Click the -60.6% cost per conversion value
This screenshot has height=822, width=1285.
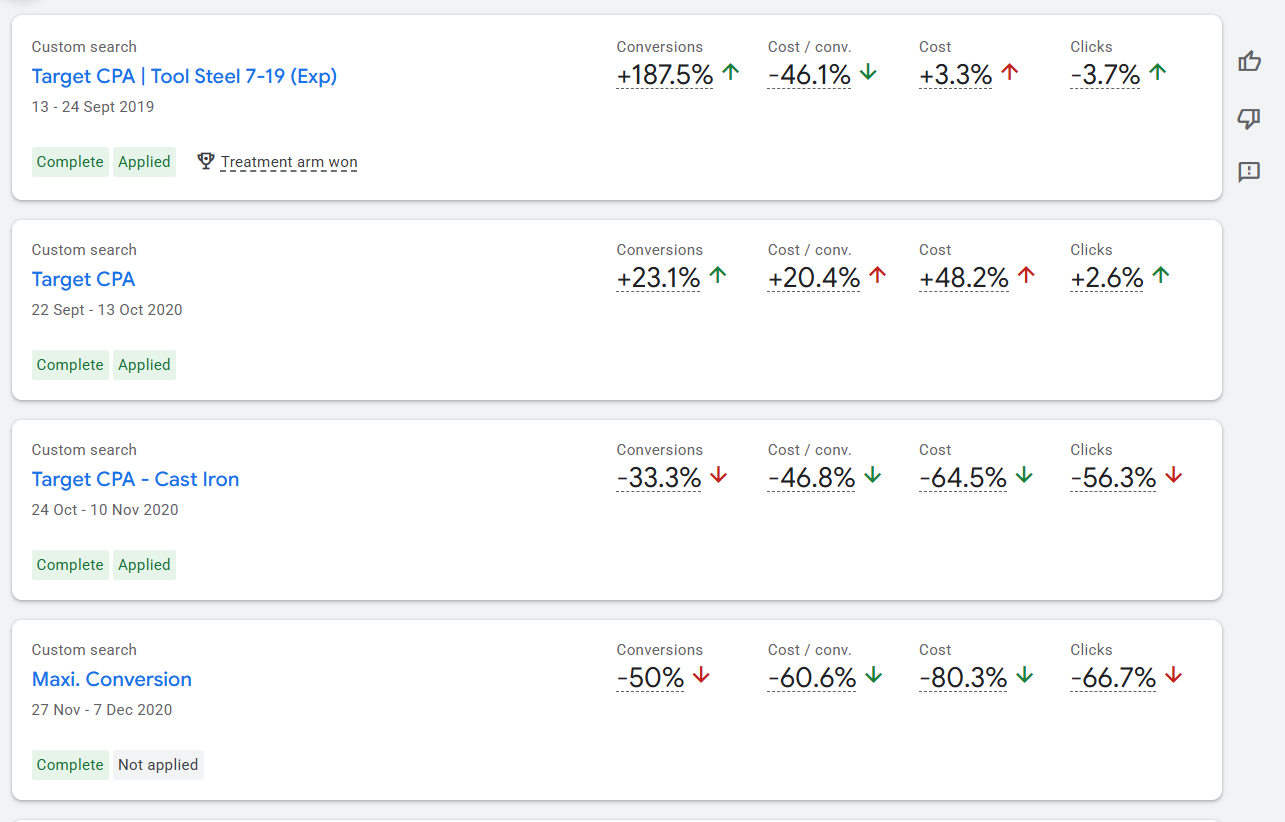(x=811, y=678)
